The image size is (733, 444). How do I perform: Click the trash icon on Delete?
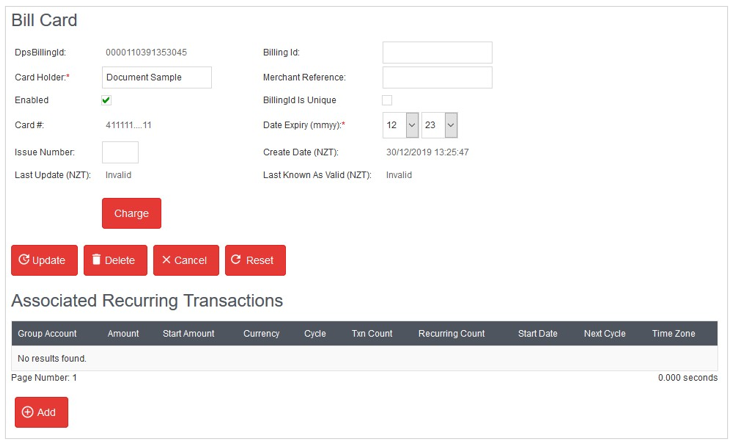96,260
